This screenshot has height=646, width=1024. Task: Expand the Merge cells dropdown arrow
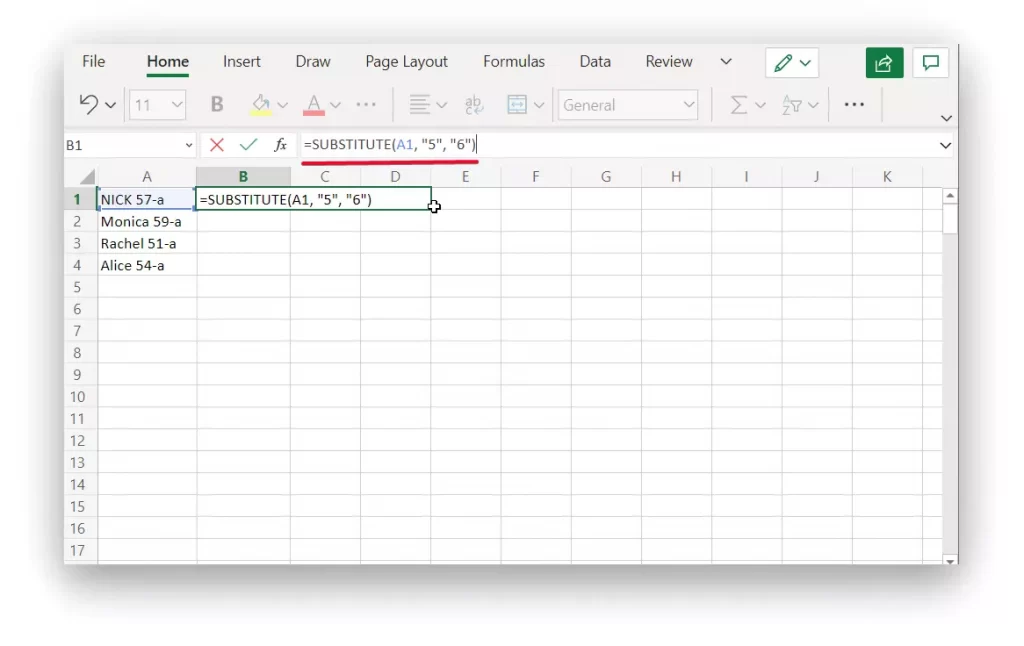[539, 105]
